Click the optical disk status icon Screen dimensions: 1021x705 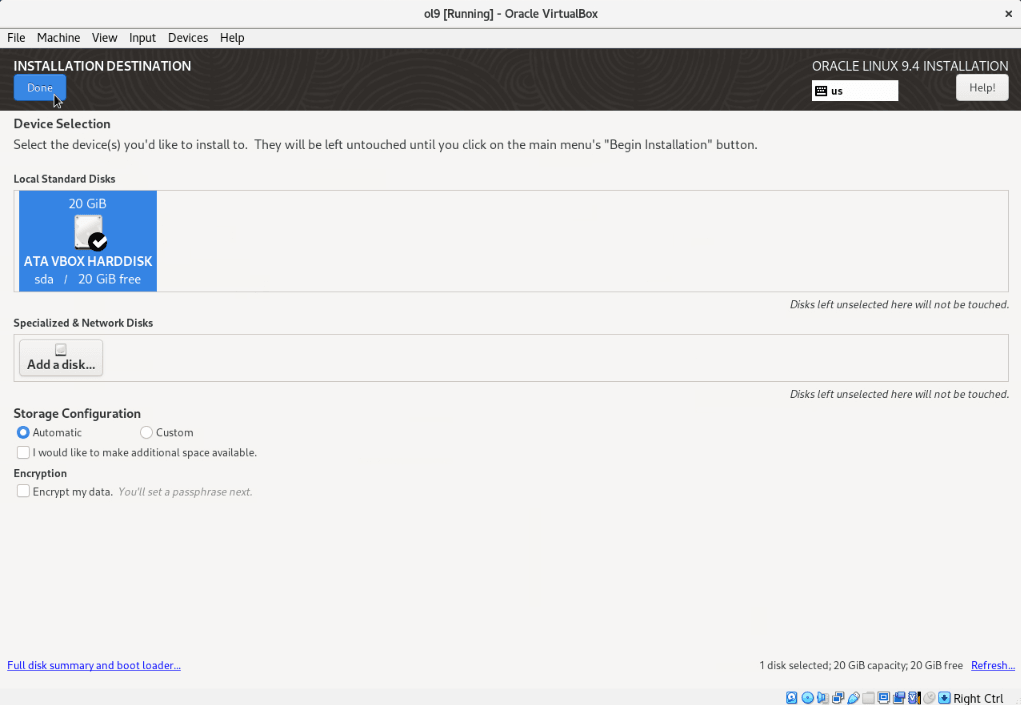pos(807,698)
